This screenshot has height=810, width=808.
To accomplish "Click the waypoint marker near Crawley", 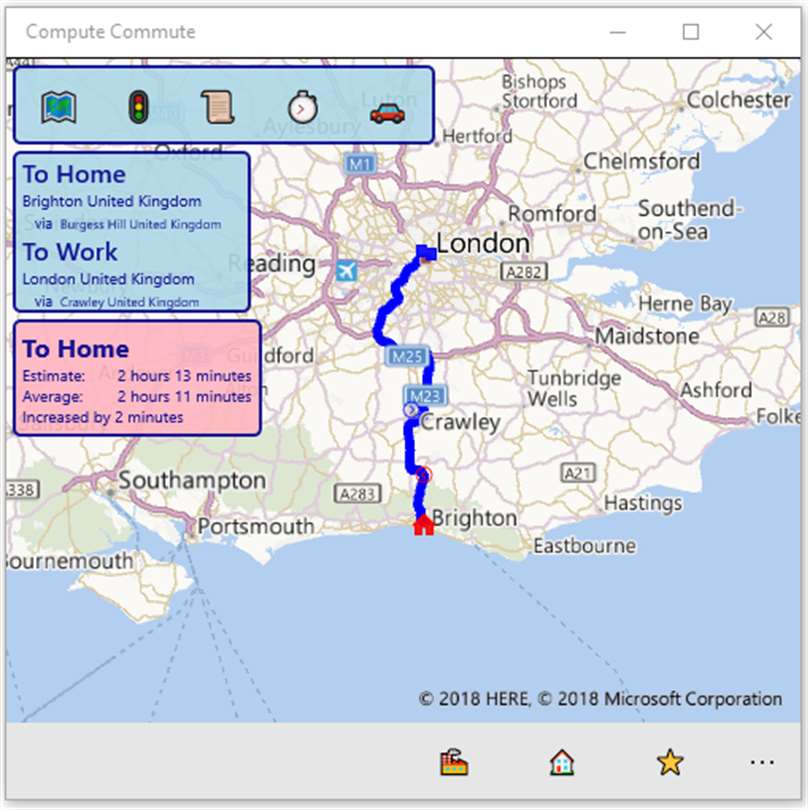I will [411, 410].
